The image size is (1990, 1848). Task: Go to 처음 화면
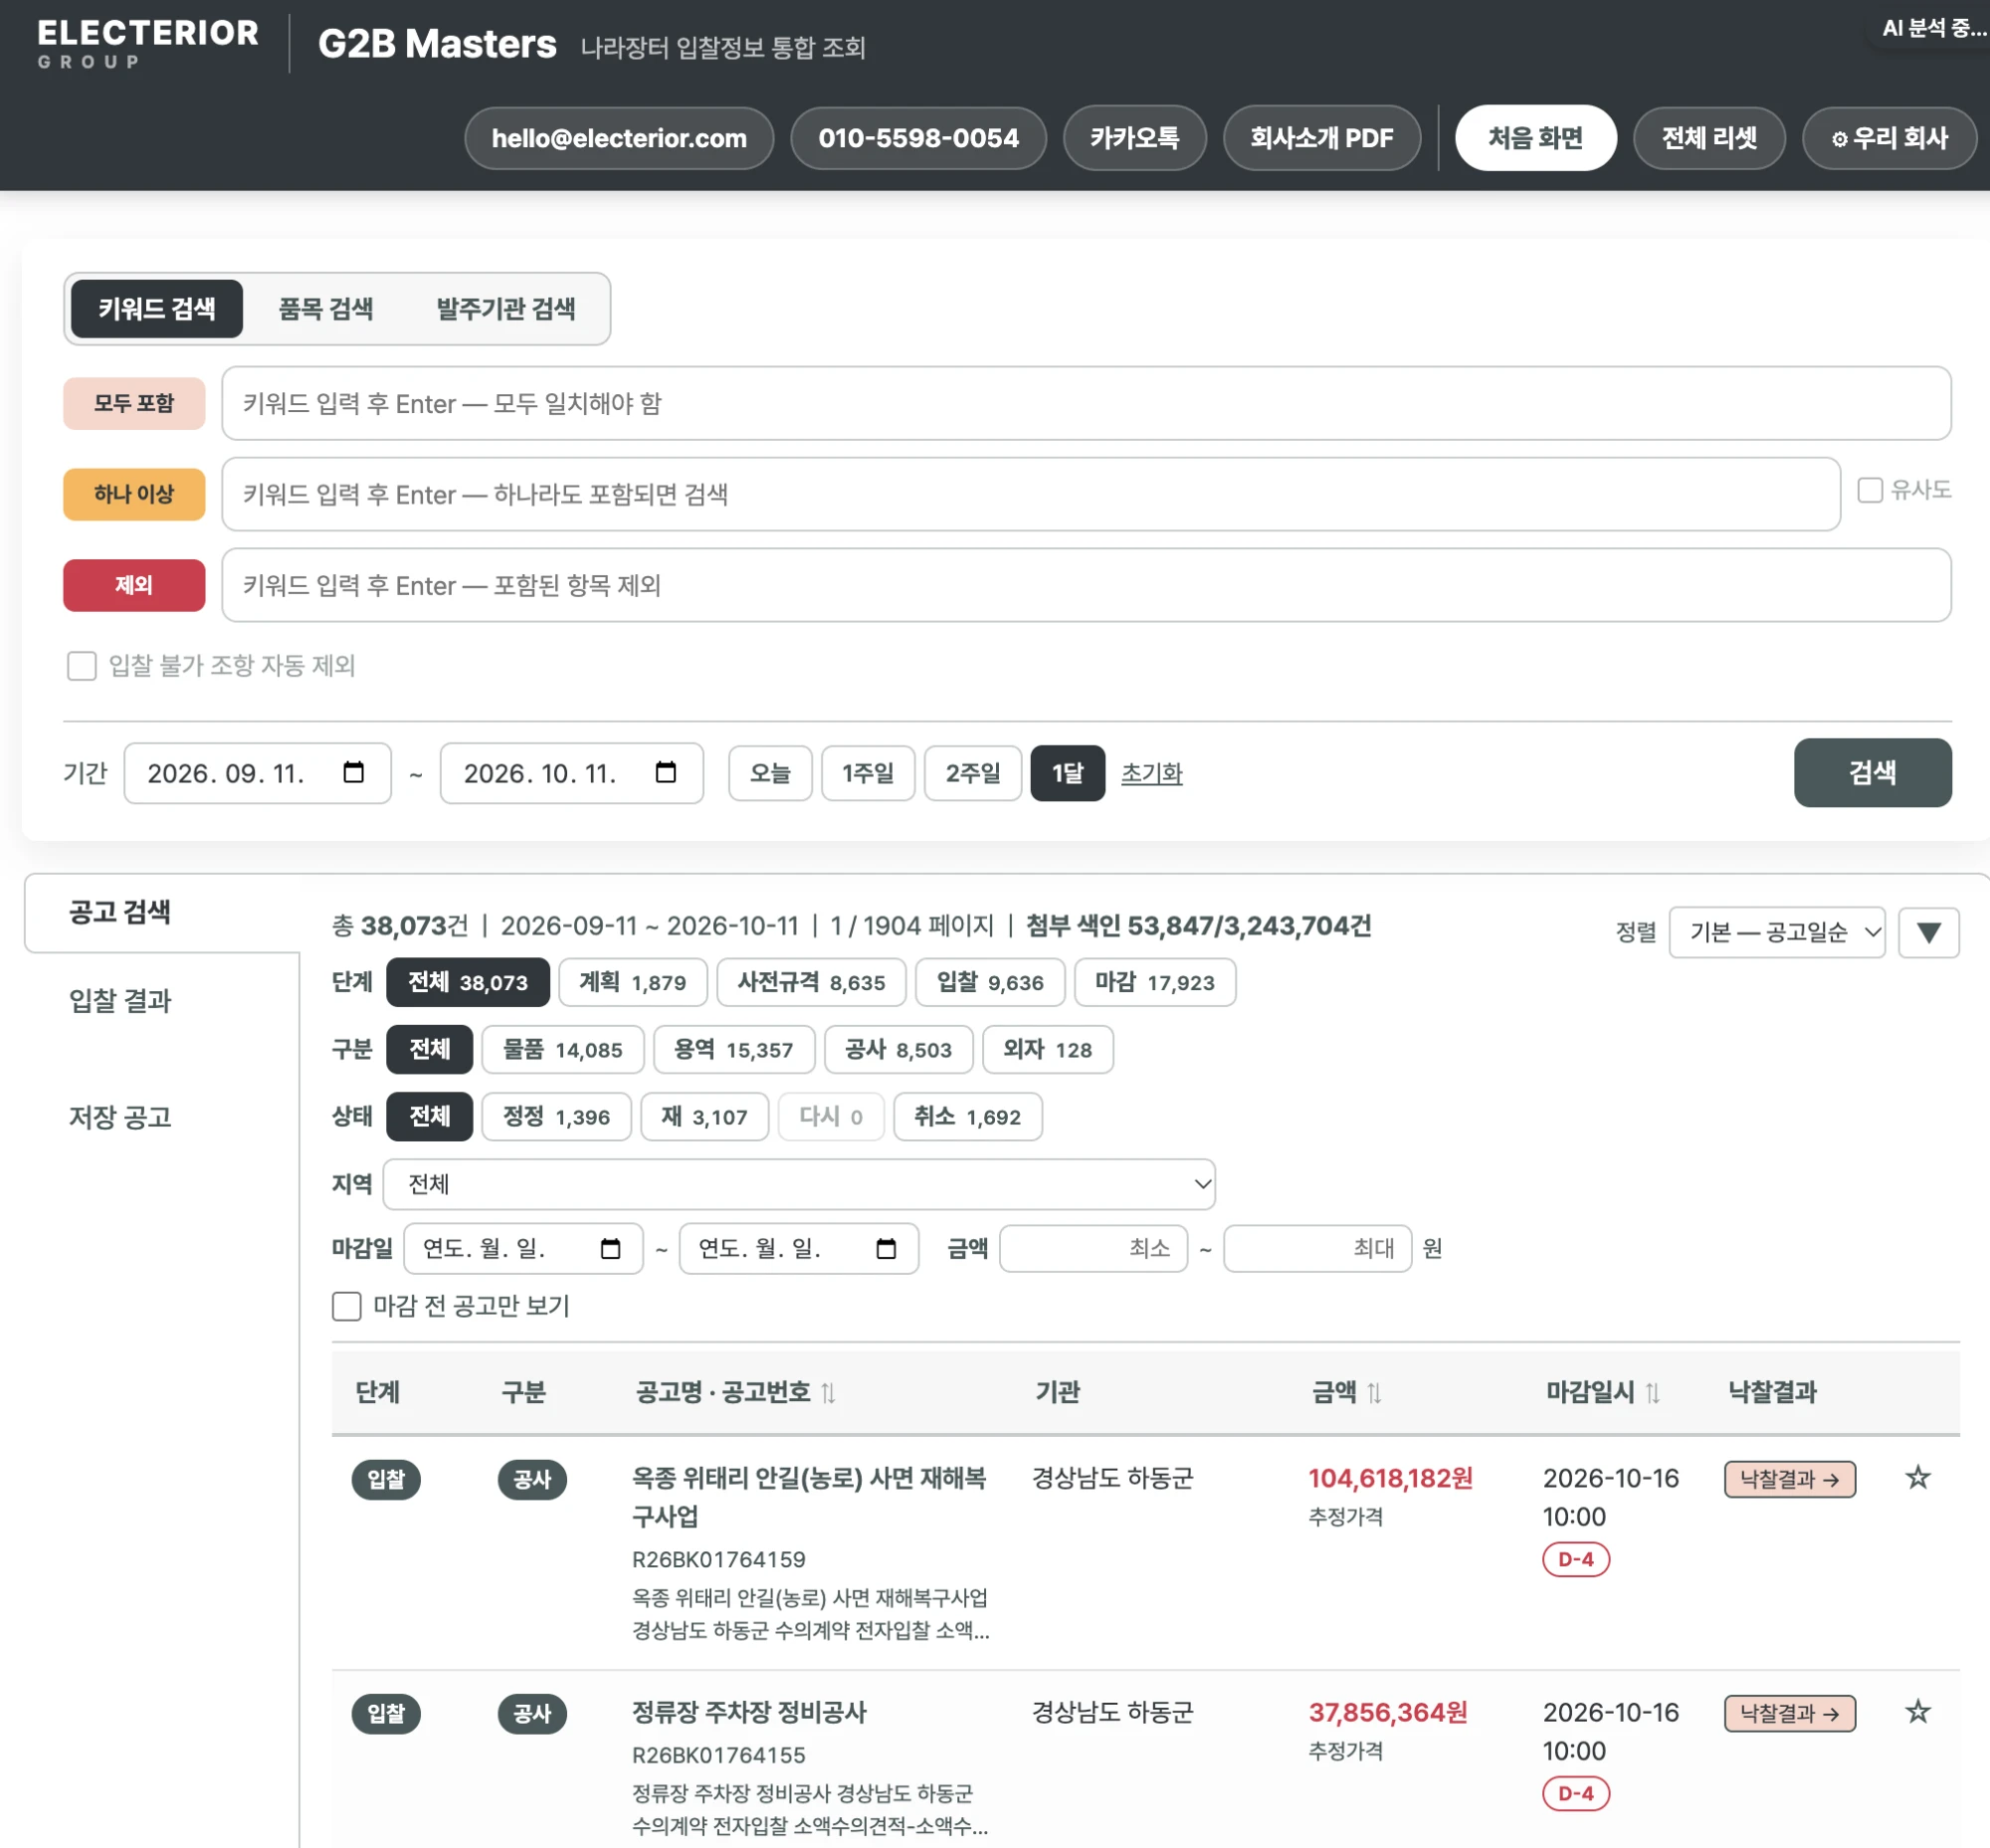click(x=1535, y=138)
